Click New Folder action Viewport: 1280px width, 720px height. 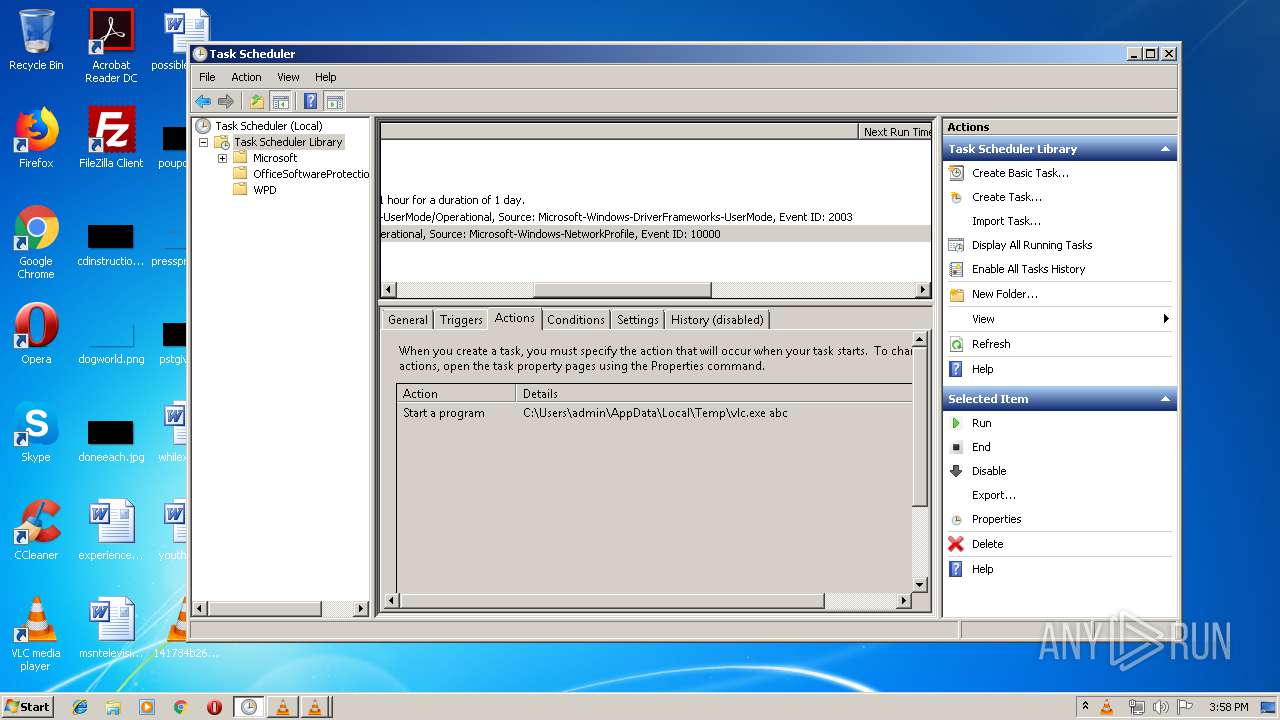(x=1004, y=294)
